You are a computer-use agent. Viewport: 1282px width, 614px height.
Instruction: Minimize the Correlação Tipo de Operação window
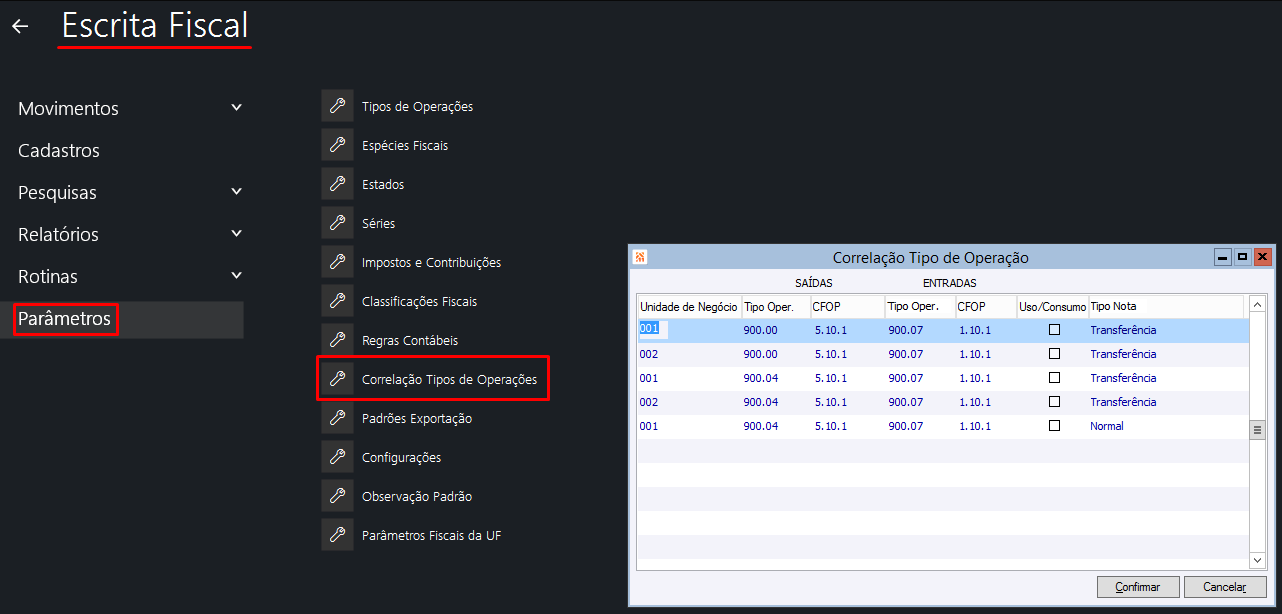pyautogui.click(x=1223, y=257)
